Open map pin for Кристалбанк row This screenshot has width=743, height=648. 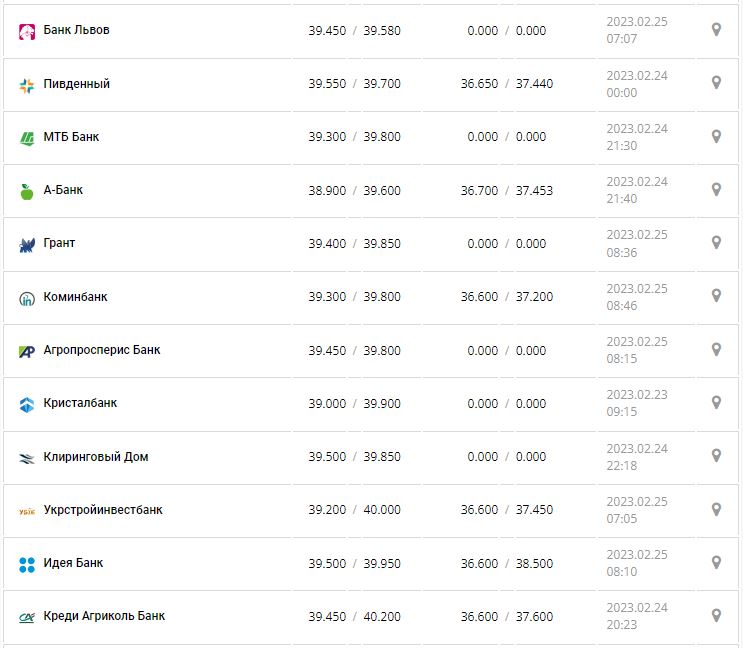point(716,402)
